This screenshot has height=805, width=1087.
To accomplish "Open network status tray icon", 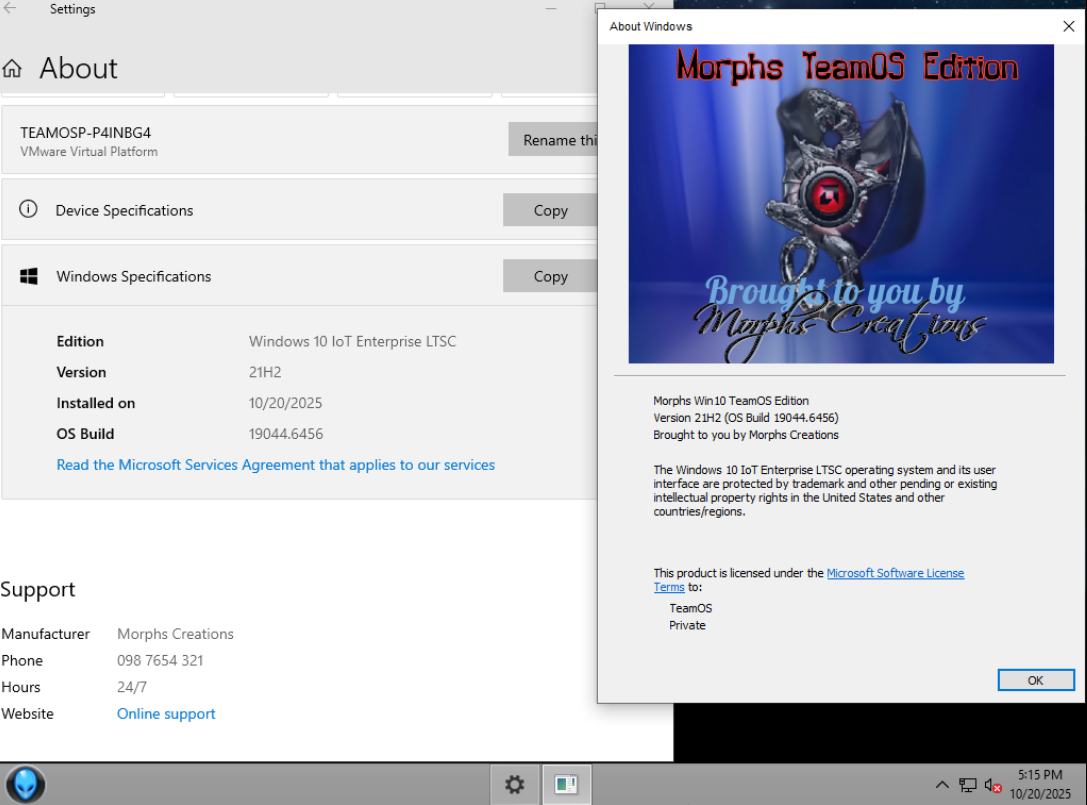I will [x=968, y=785].
